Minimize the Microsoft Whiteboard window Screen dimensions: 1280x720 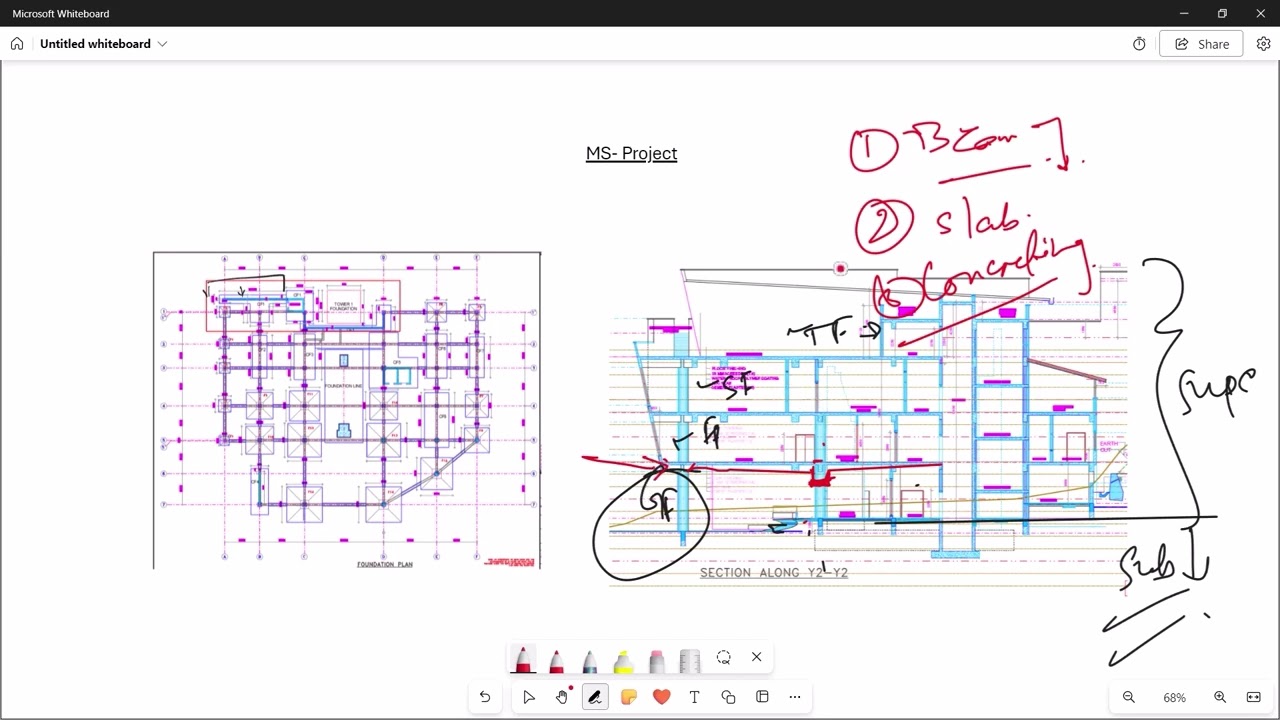pos(1184,13)
